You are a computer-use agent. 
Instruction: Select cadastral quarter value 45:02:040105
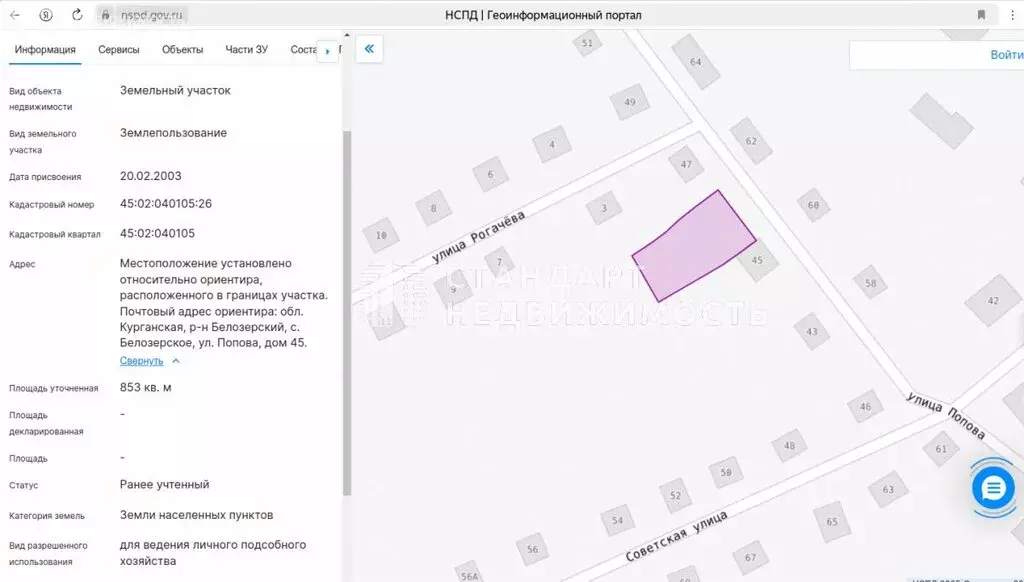pyautogui.click(x=157, y=233)
